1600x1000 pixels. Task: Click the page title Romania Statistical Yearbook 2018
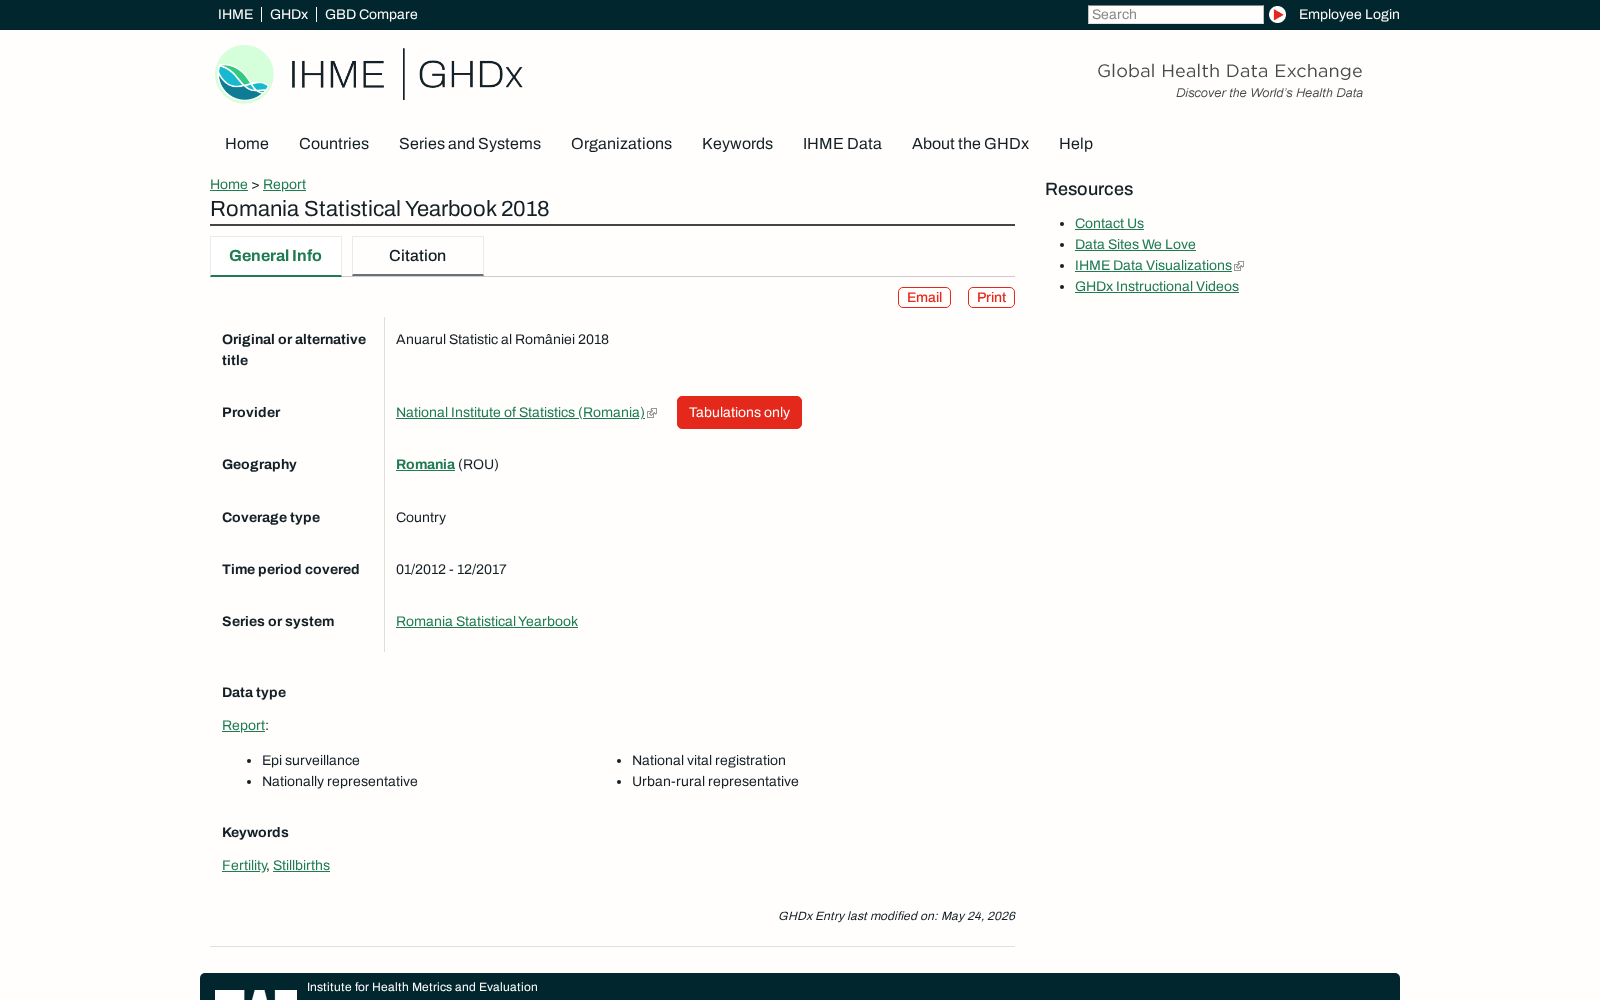(x=380, y=209)
